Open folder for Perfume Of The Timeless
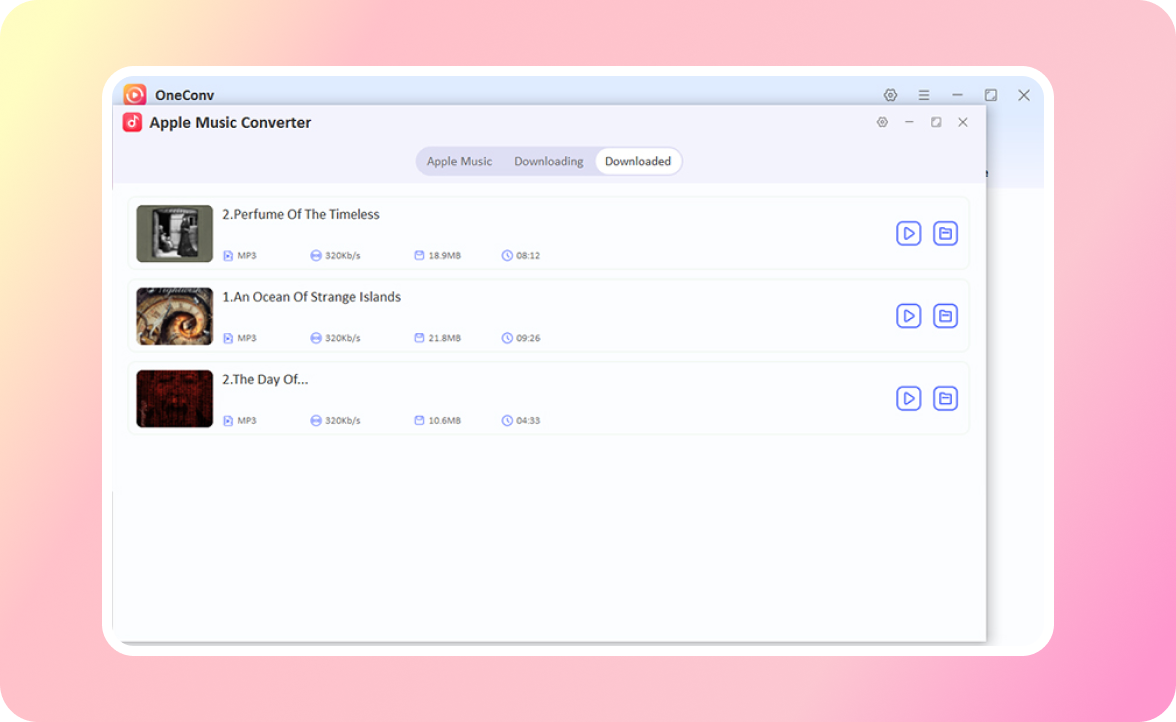This screenshot has width=1176, height=722. (x=945, y=234)
